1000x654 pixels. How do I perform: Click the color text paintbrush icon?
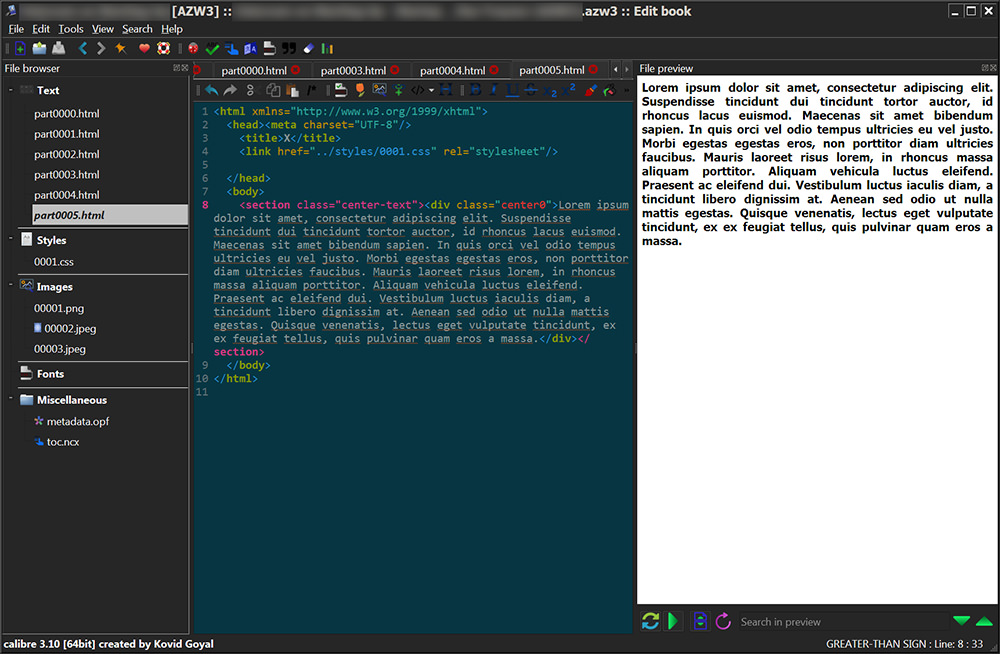coord(590,90)
